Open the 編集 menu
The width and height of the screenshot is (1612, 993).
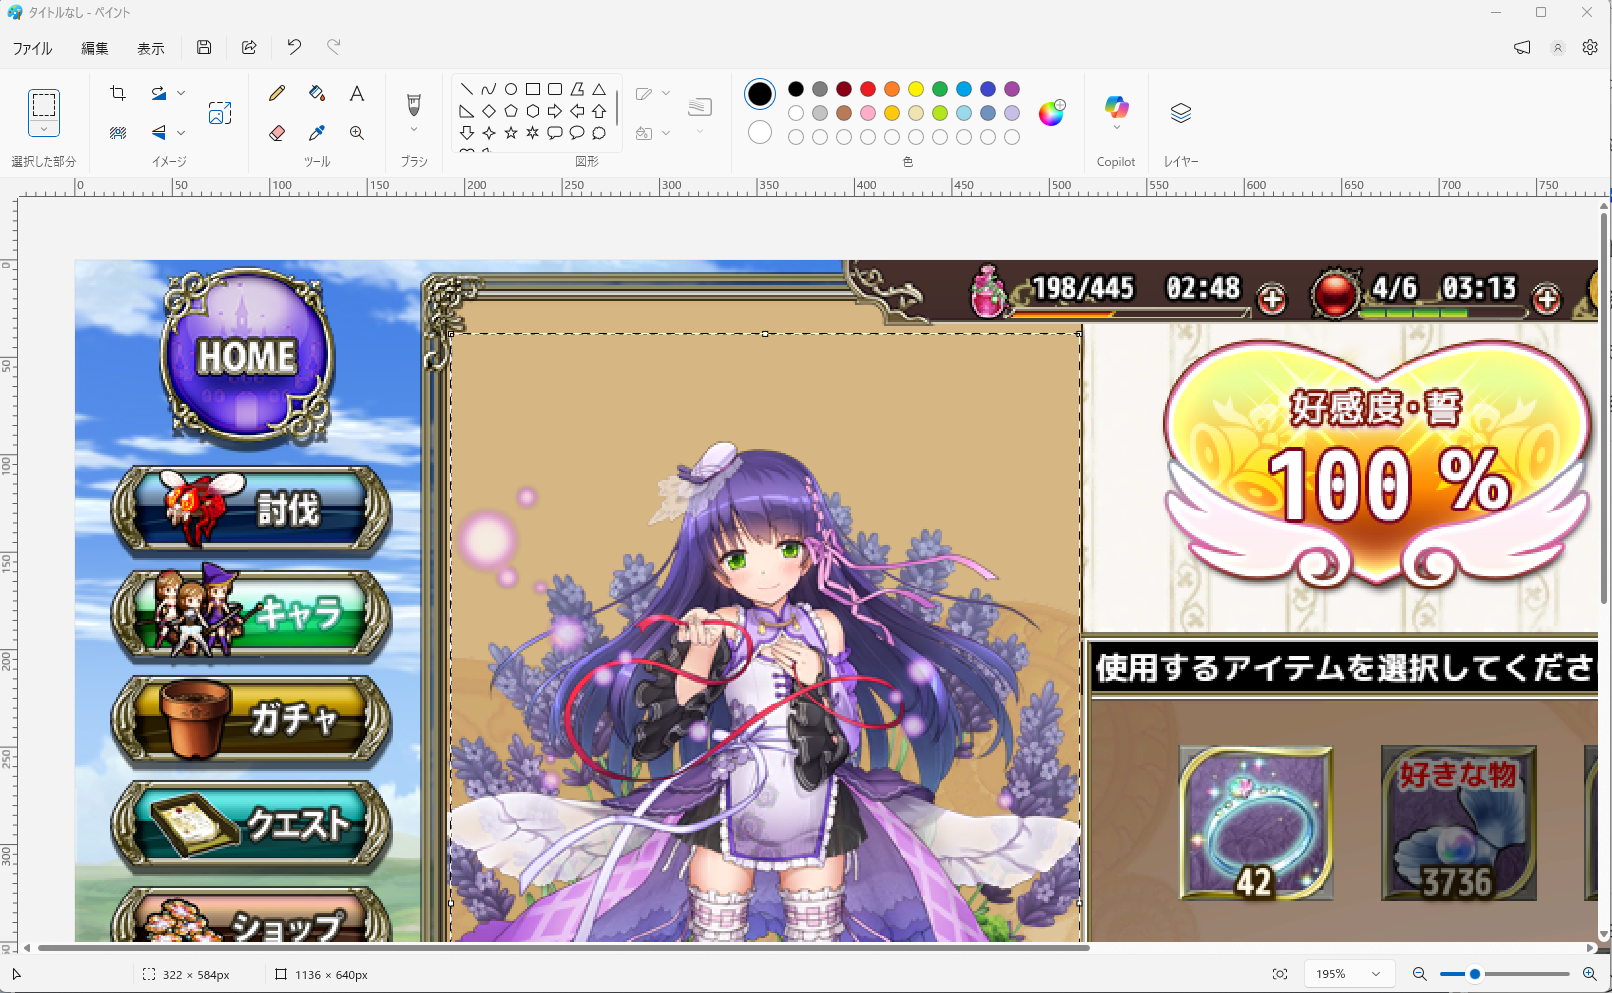[95, 48]
